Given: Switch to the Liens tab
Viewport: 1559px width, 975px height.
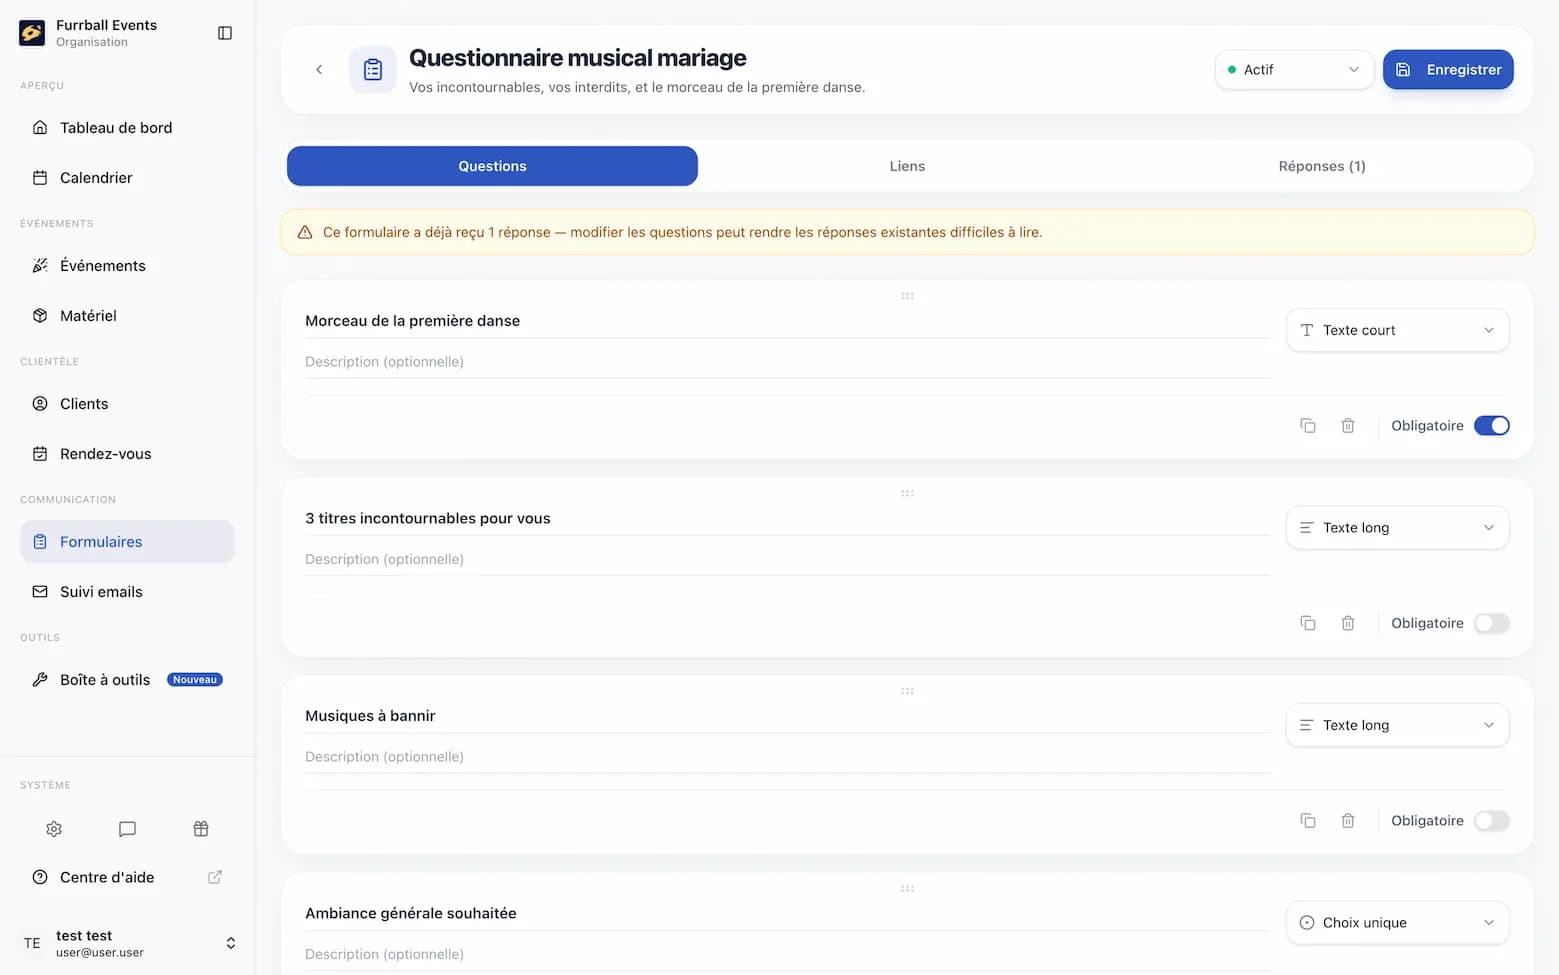Looking at the screenshot, I should pyautogui.click(x=907, y=166).
